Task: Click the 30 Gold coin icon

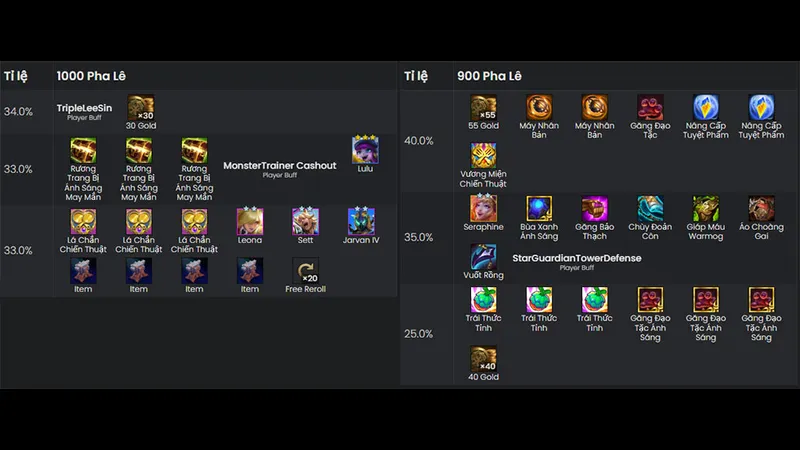Action: (x=141, y=107)
